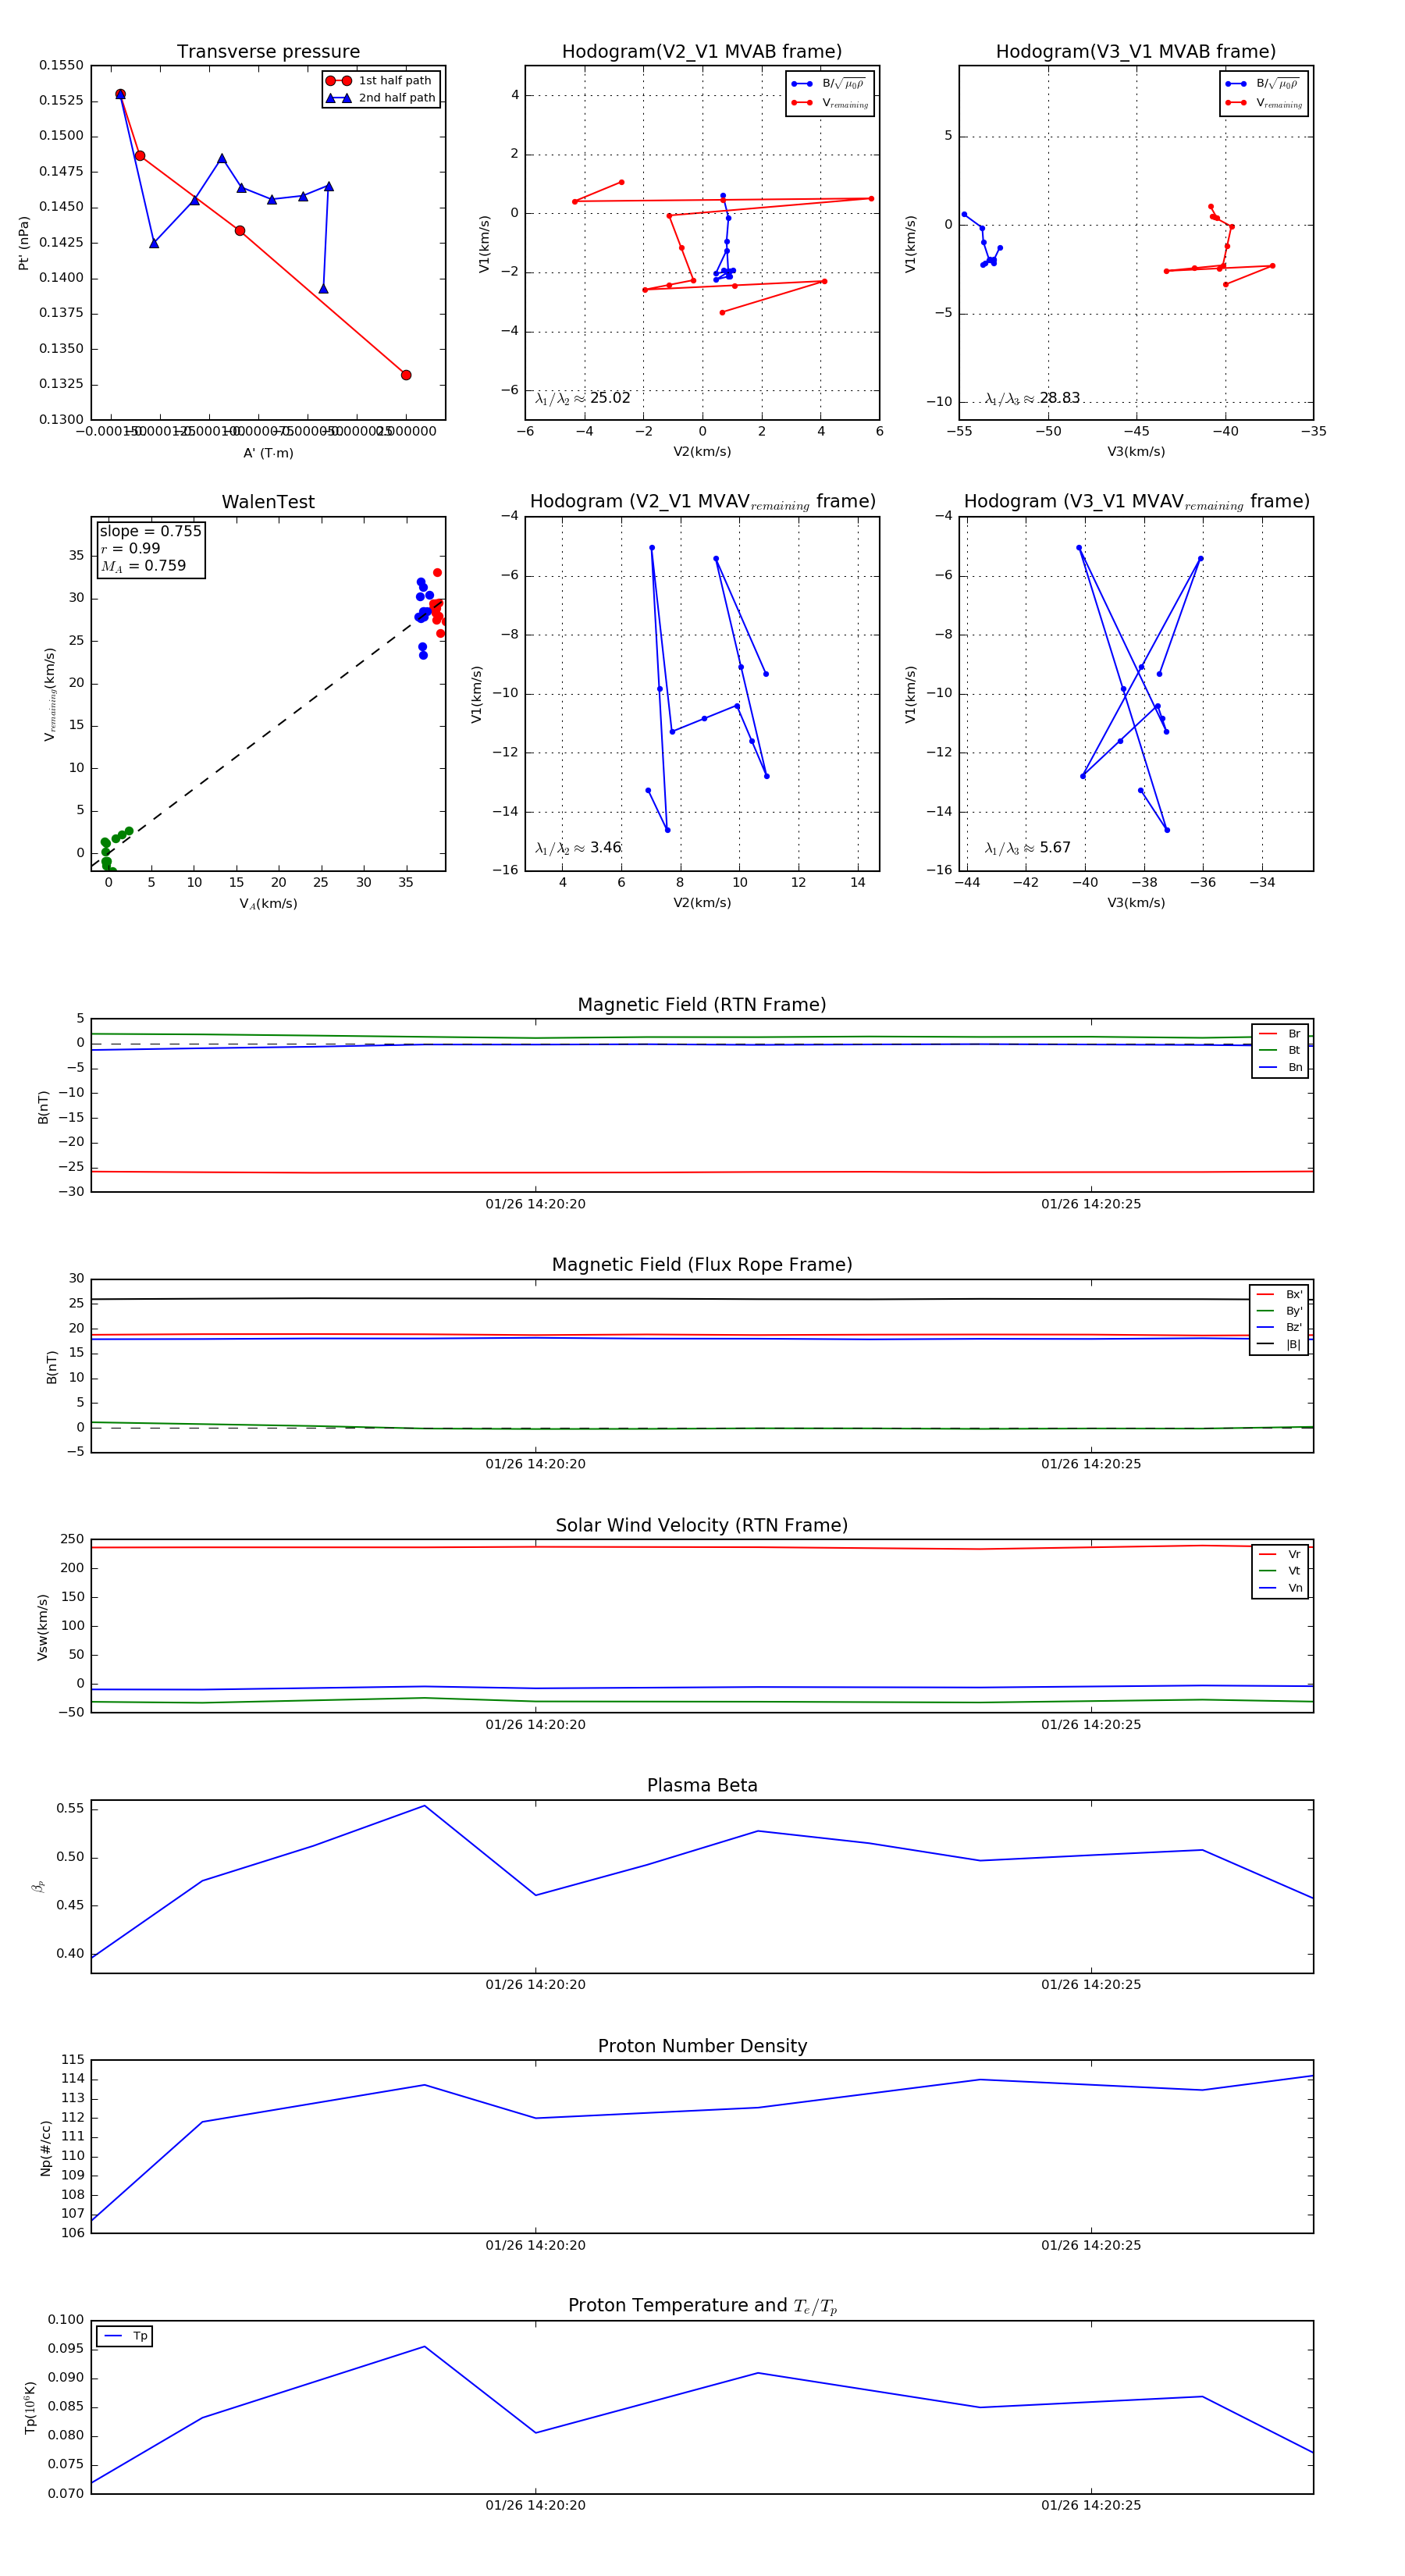Click the '1st half path' legend entry

[x=381, y=80]
